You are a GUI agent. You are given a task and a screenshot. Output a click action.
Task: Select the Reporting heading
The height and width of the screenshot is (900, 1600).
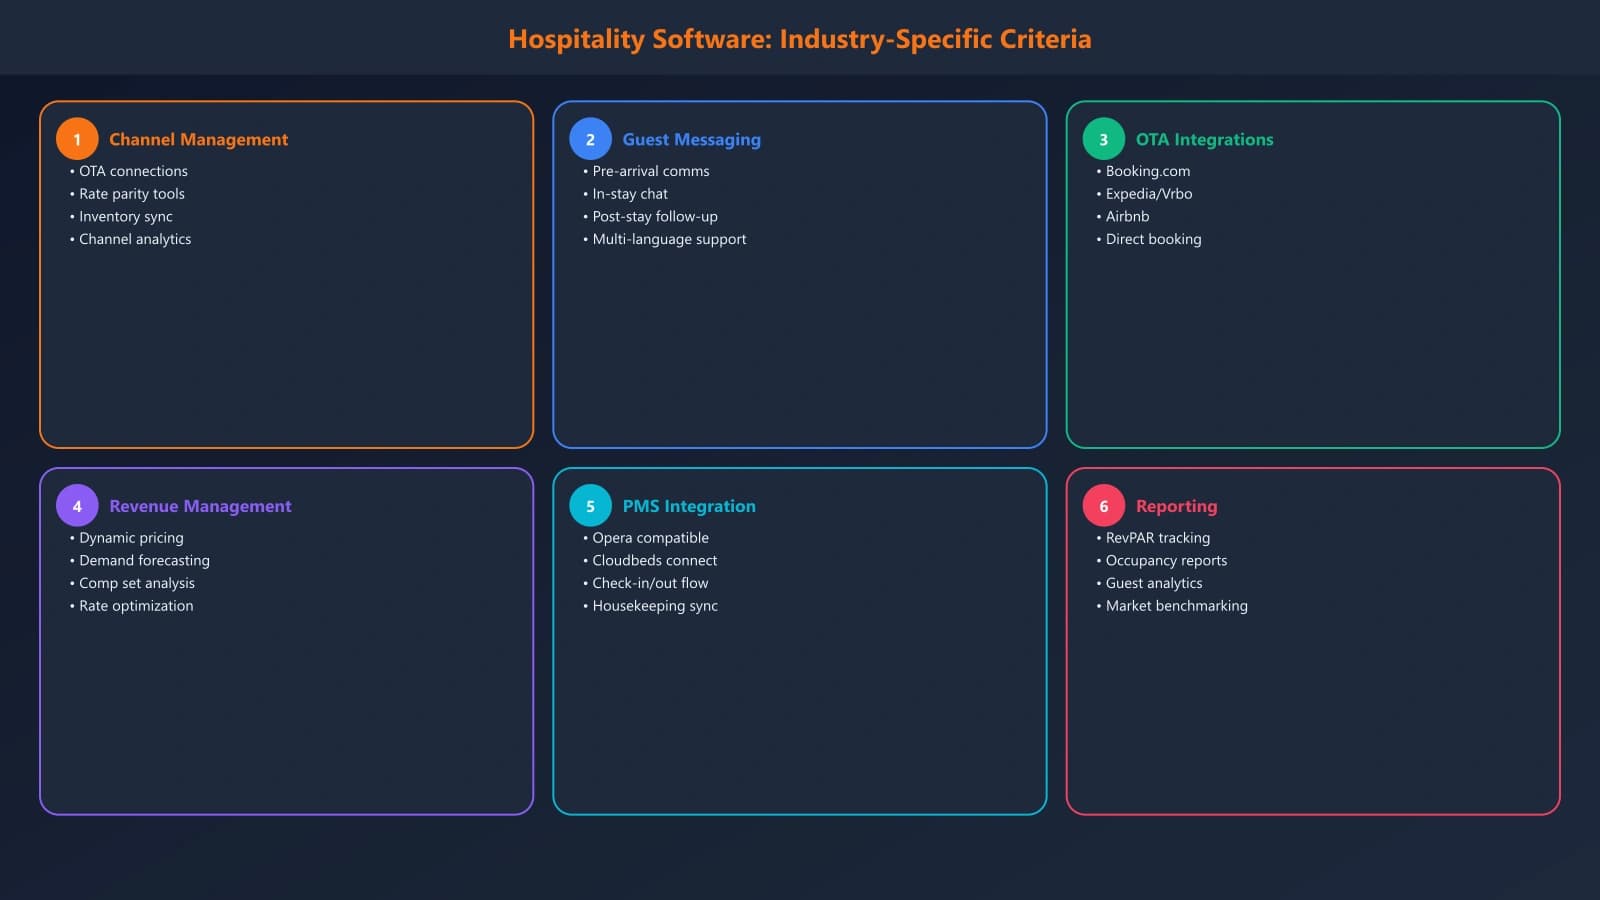coord(1176,506)
